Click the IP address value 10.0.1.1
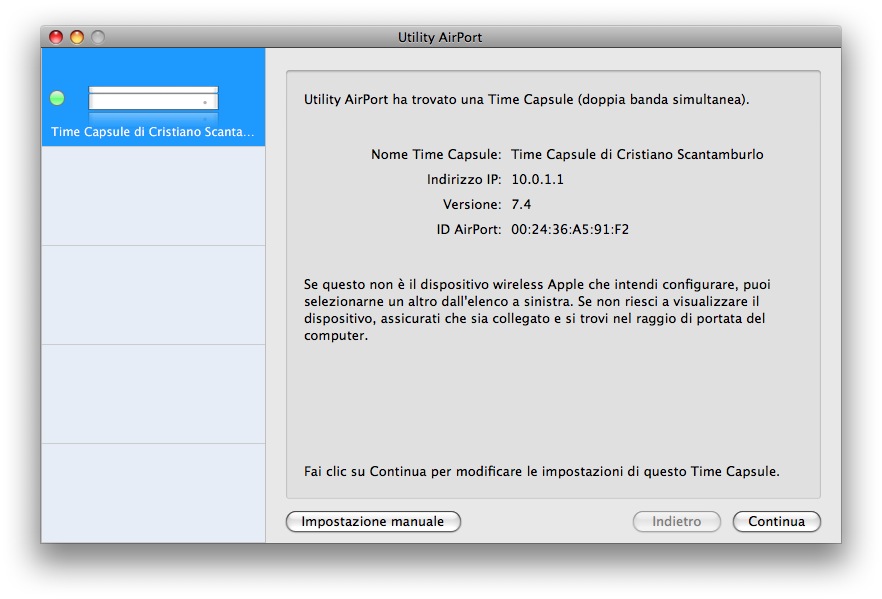 coord(537,179)
